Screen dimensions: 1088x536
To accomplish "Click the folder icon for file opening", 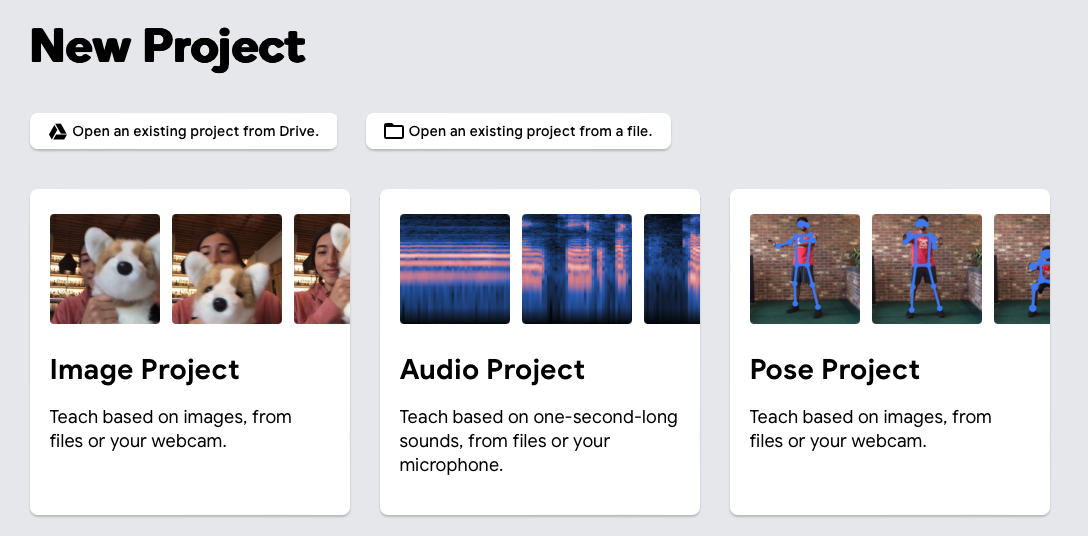I will 394,131.
